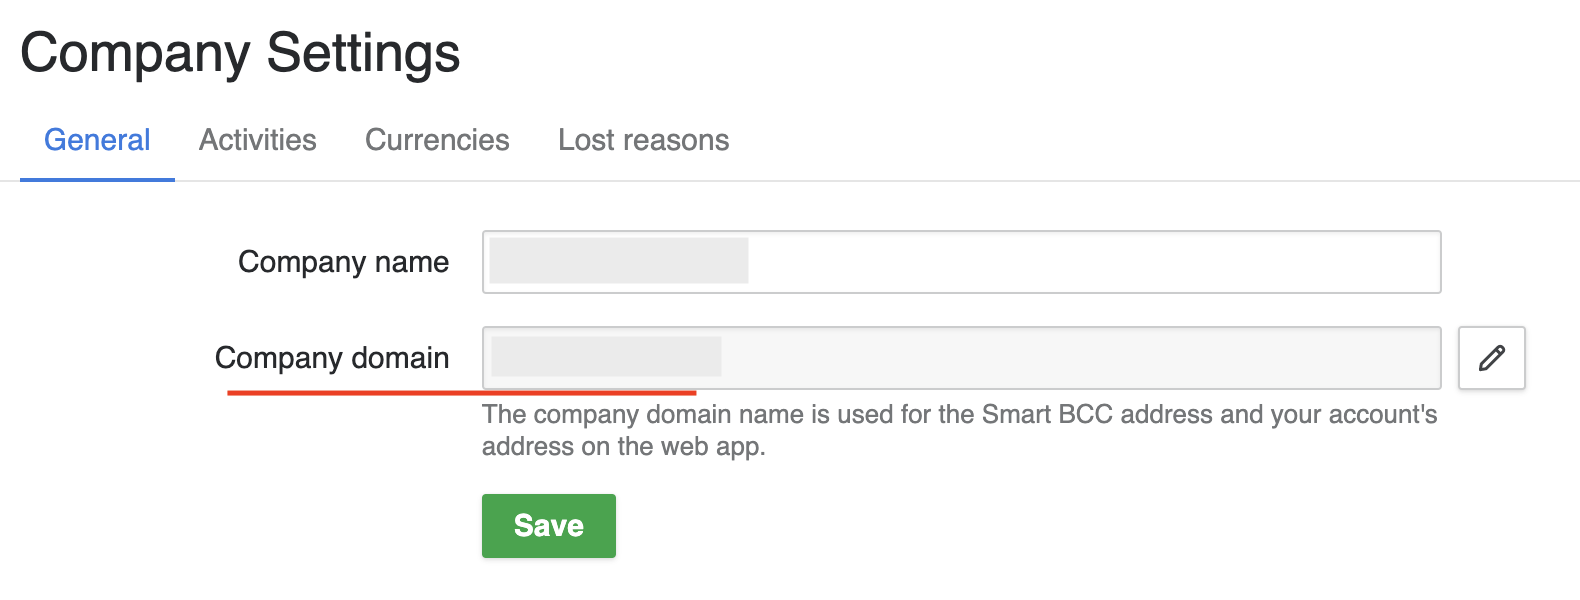Click the redacted value in Company name
This screenshot has width=1580, height=600.
pos(619,261)
